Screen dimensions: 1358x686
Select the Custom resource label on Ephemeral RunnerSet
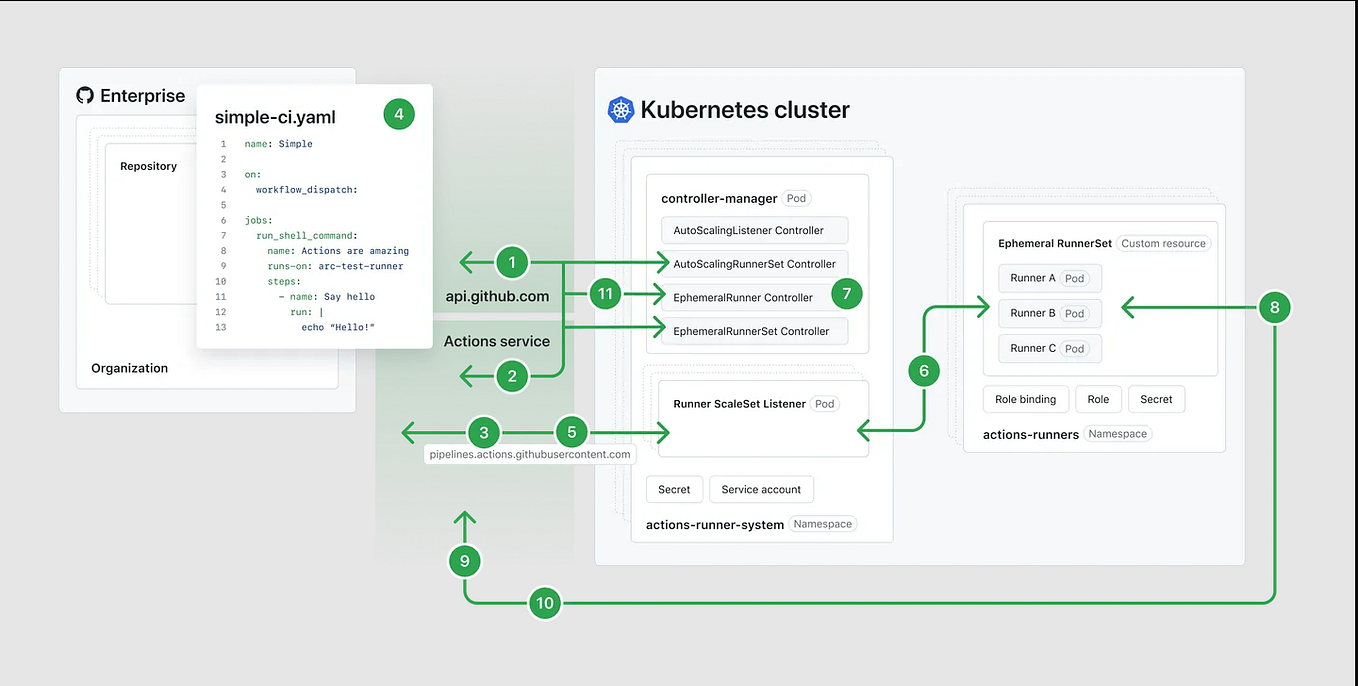[1163, 243]
